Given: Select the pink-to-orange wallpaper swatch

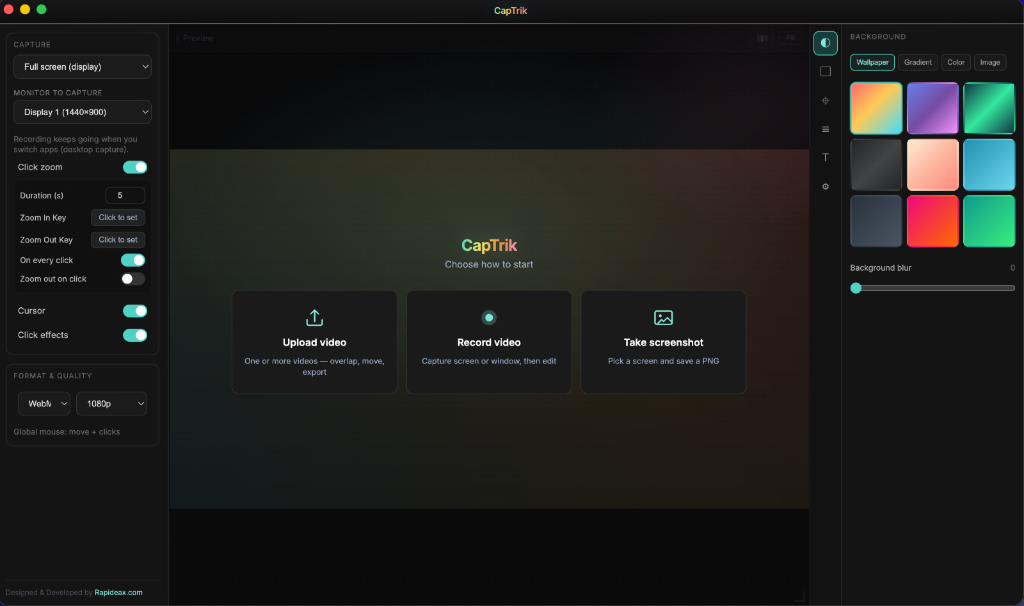Looking at the screenshot, I should click(x=933, y=221).
